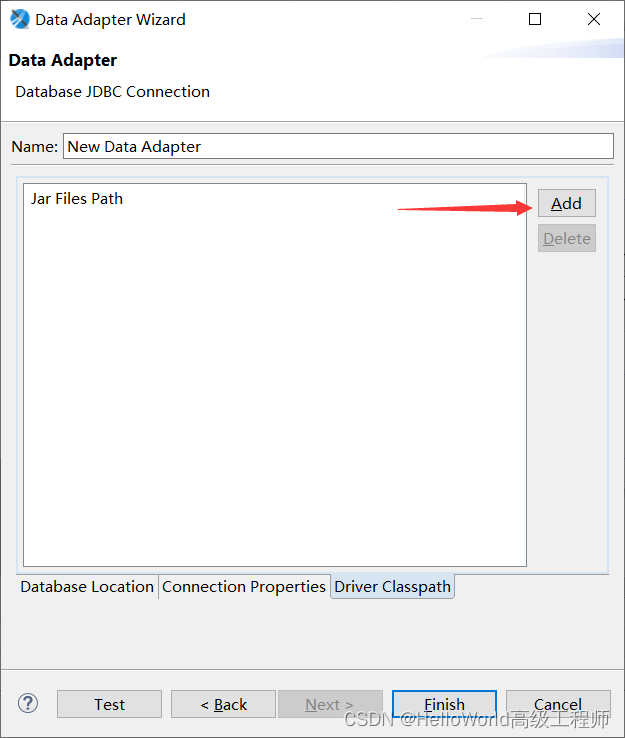
Task: Maximize the Data Adapter Wizard window
Action: tap(535, 19)
